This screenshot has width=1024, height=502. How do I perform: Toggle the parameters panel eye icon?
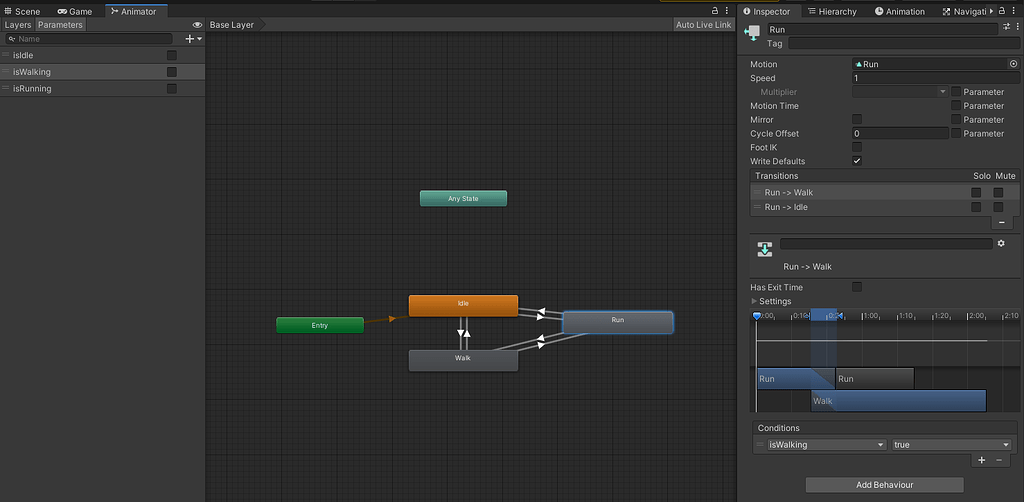click(197, 25)
